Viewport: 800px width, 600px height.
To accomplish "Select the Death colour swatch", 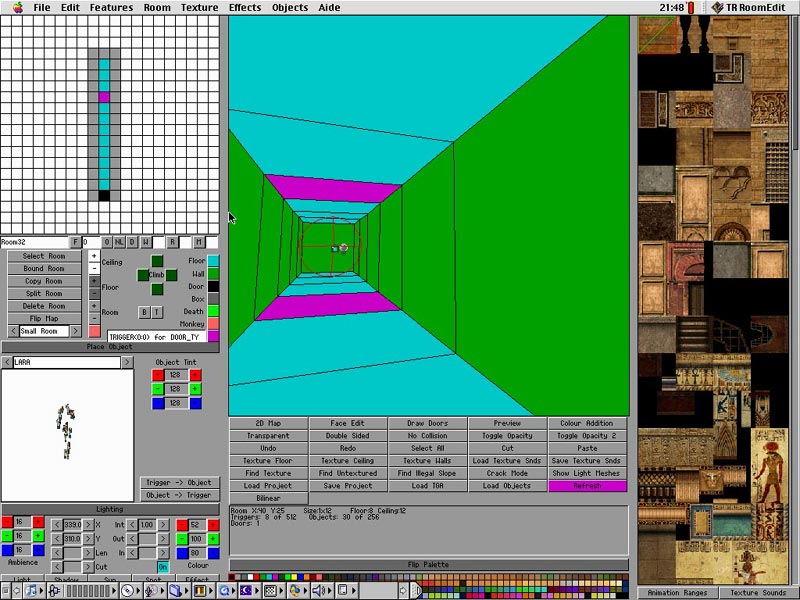I will point(213,311).
